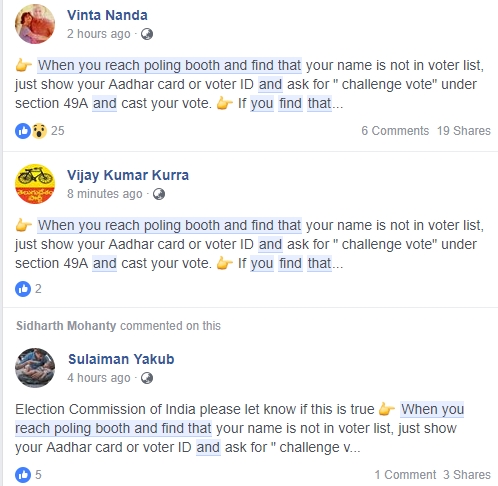Open the 6 Comments link

(x=395, y=131)
